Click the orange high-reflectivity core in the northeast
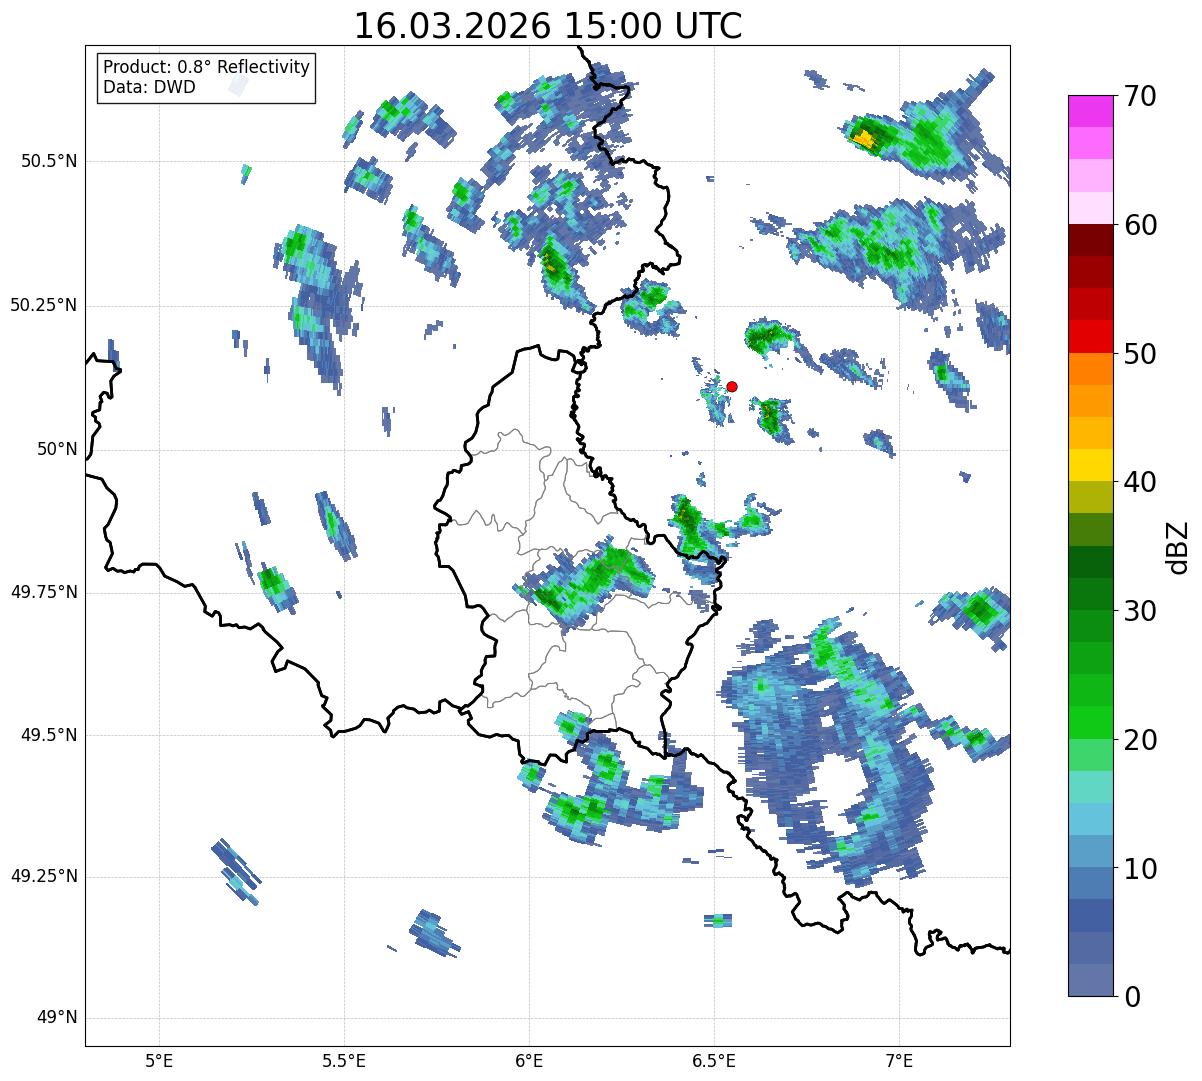This screenshot has height=1081, width=1202. pyautogui.click(x=864, y=138)
